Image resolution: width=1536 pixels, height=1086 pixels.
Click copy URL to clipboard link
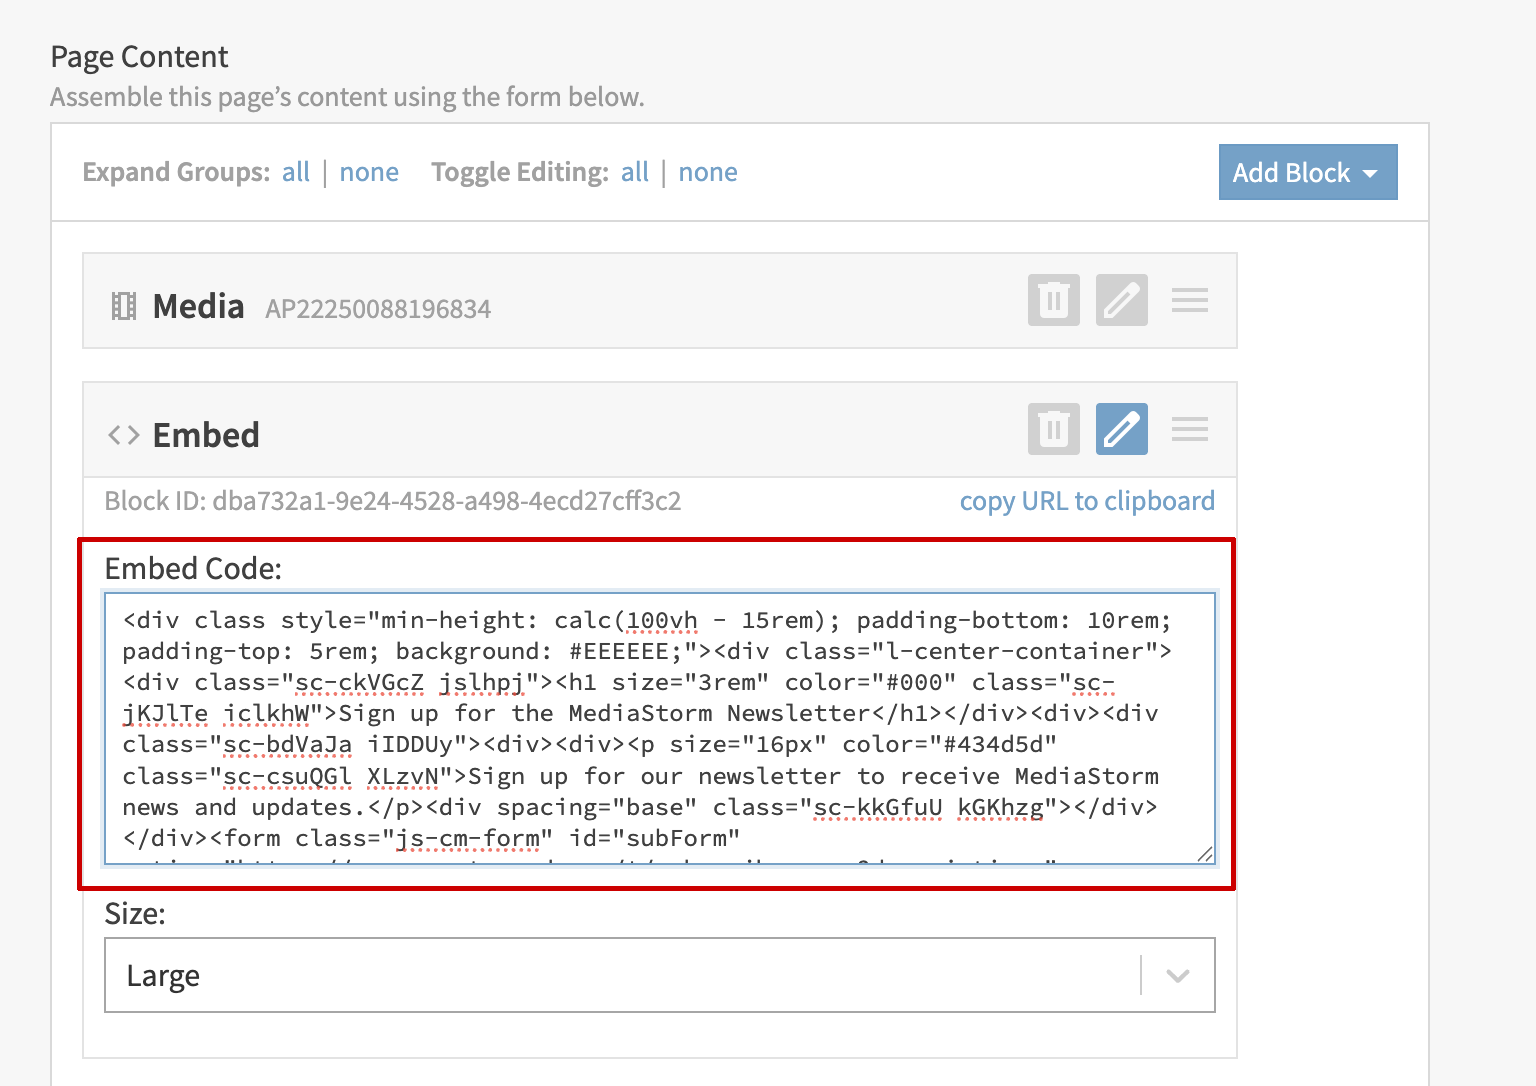[1087, 501]
